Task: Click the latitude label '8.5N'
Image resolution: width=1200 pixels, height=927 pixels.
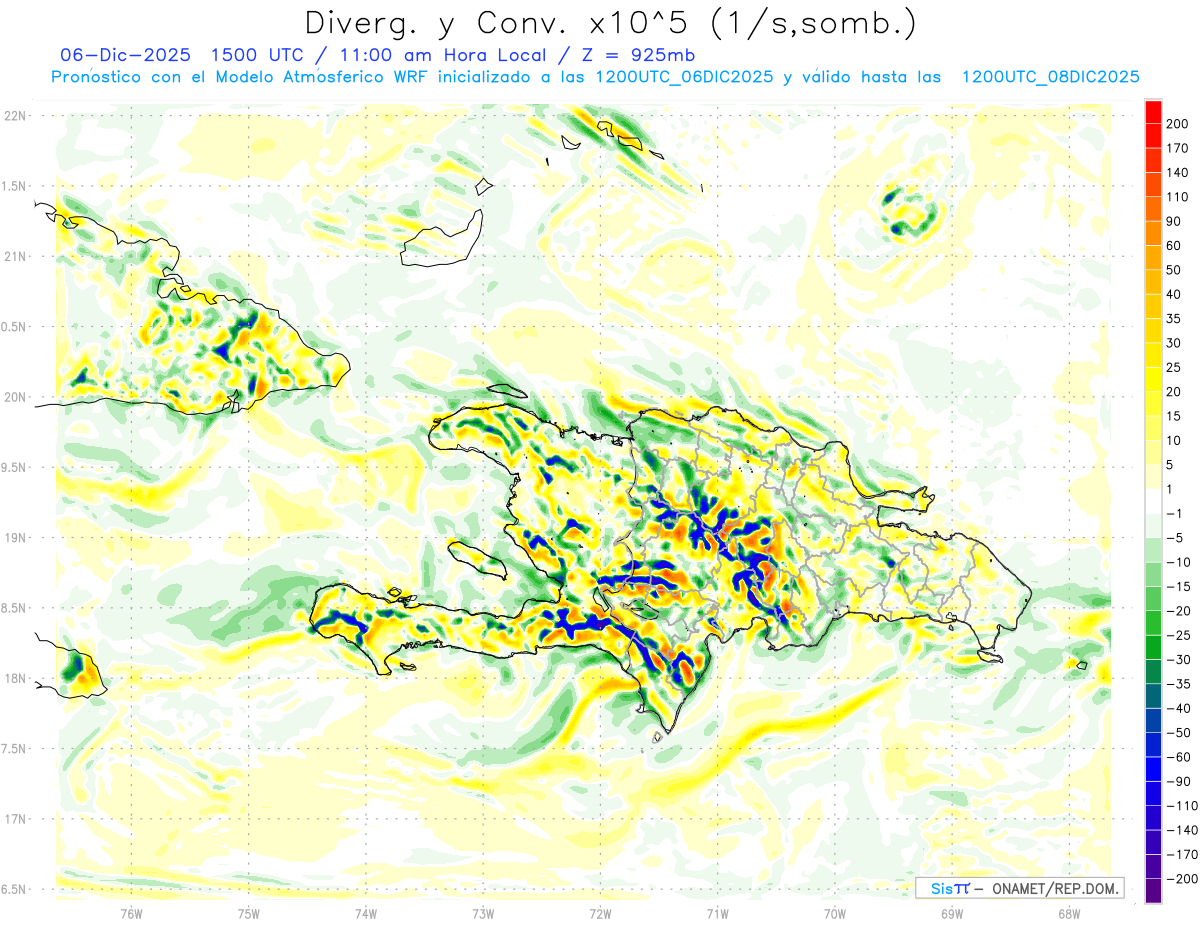Action: [15, 608]
